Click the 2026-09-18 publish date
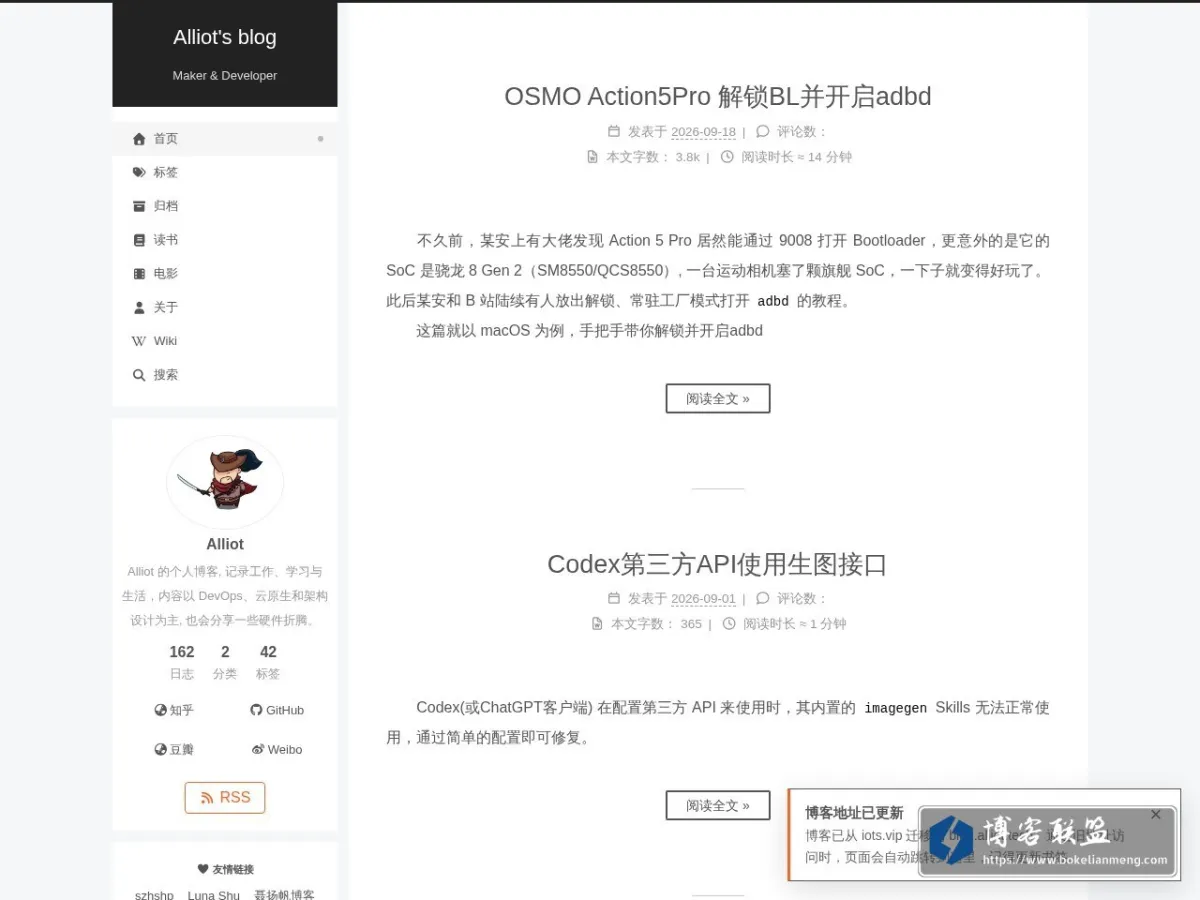The image size is (1200, 900). point(703,132)
